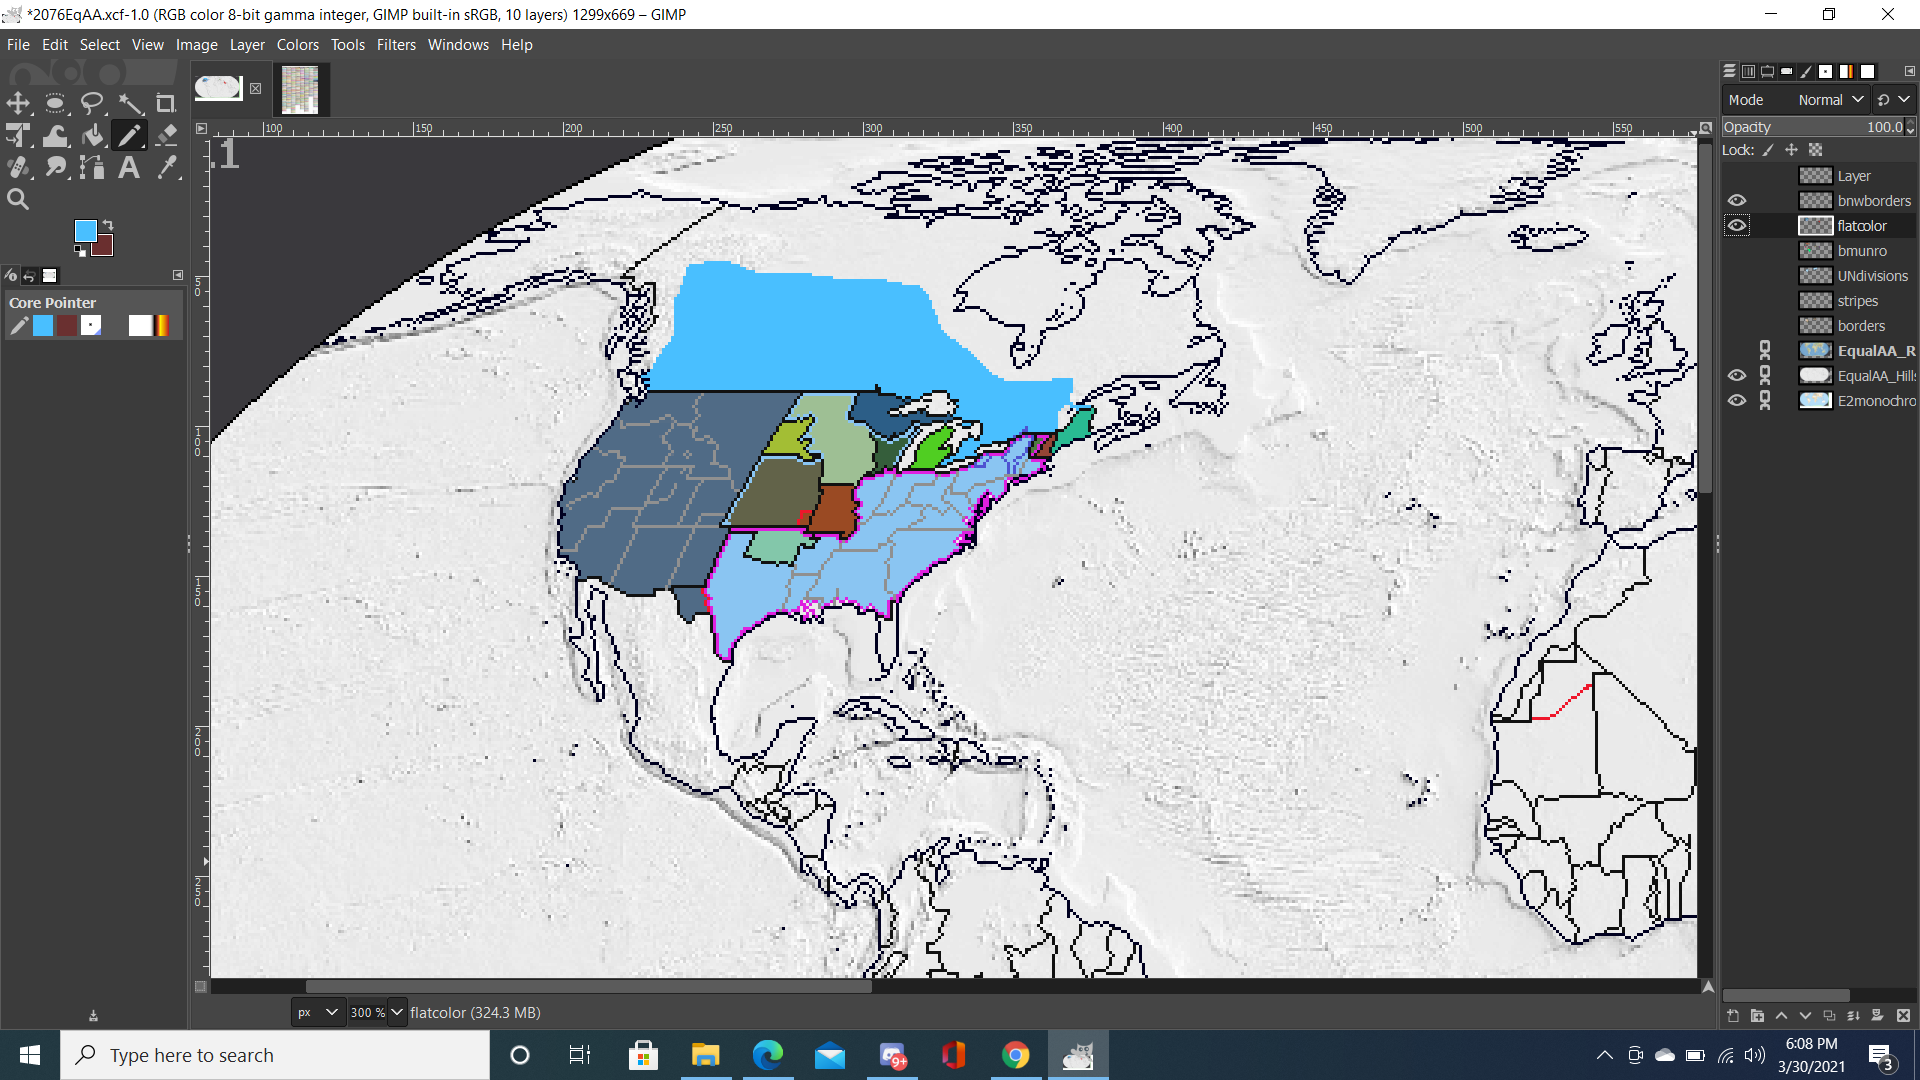
Task: Select the Heal tool
Action: pos(18,168)
